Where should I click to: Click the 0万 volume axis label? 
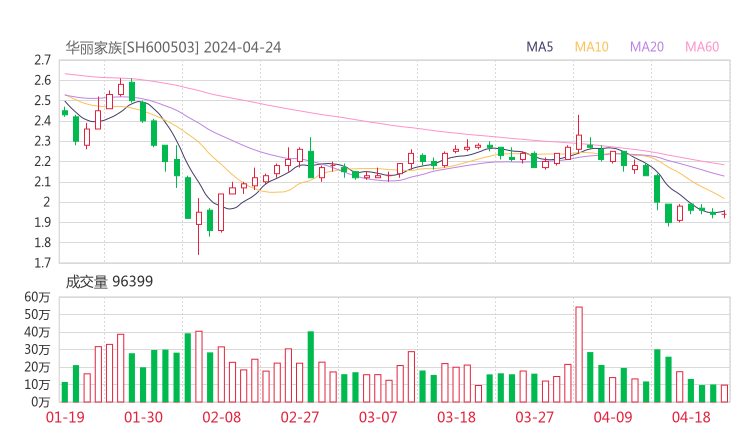41,402
